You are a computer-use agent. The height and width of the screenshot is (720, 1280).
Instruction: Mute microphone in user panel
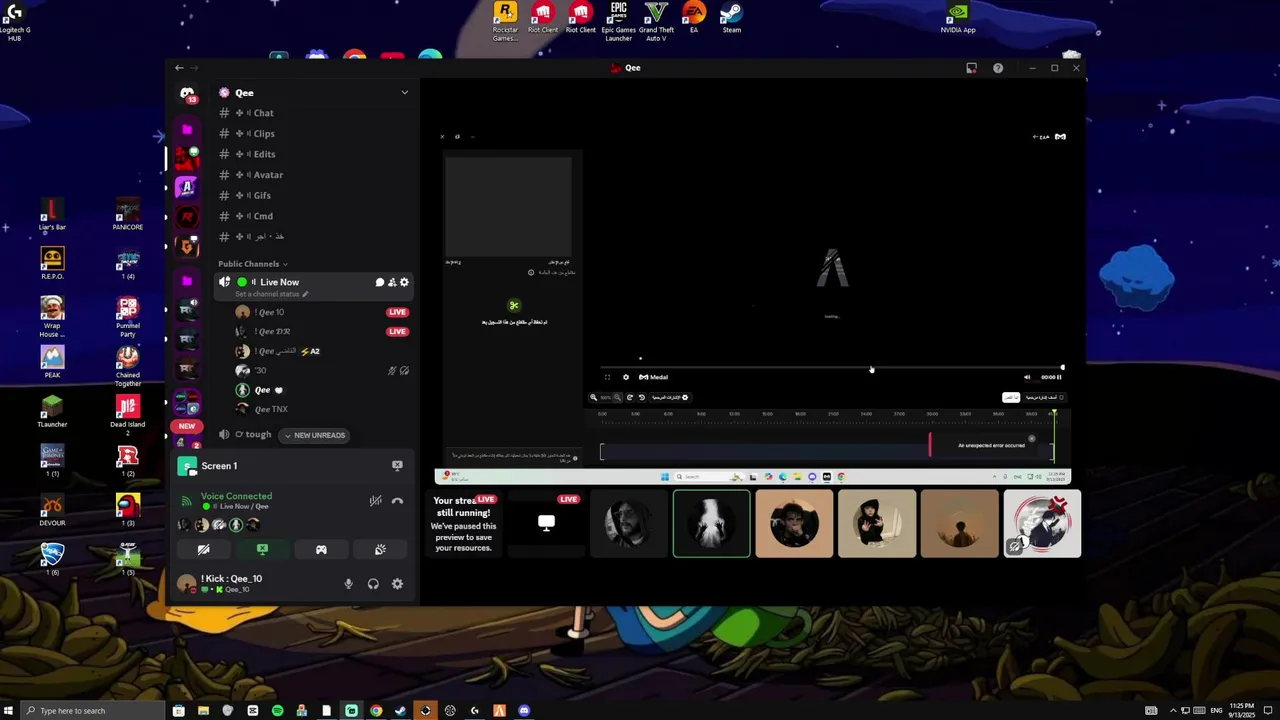click(x=348, y=584)
